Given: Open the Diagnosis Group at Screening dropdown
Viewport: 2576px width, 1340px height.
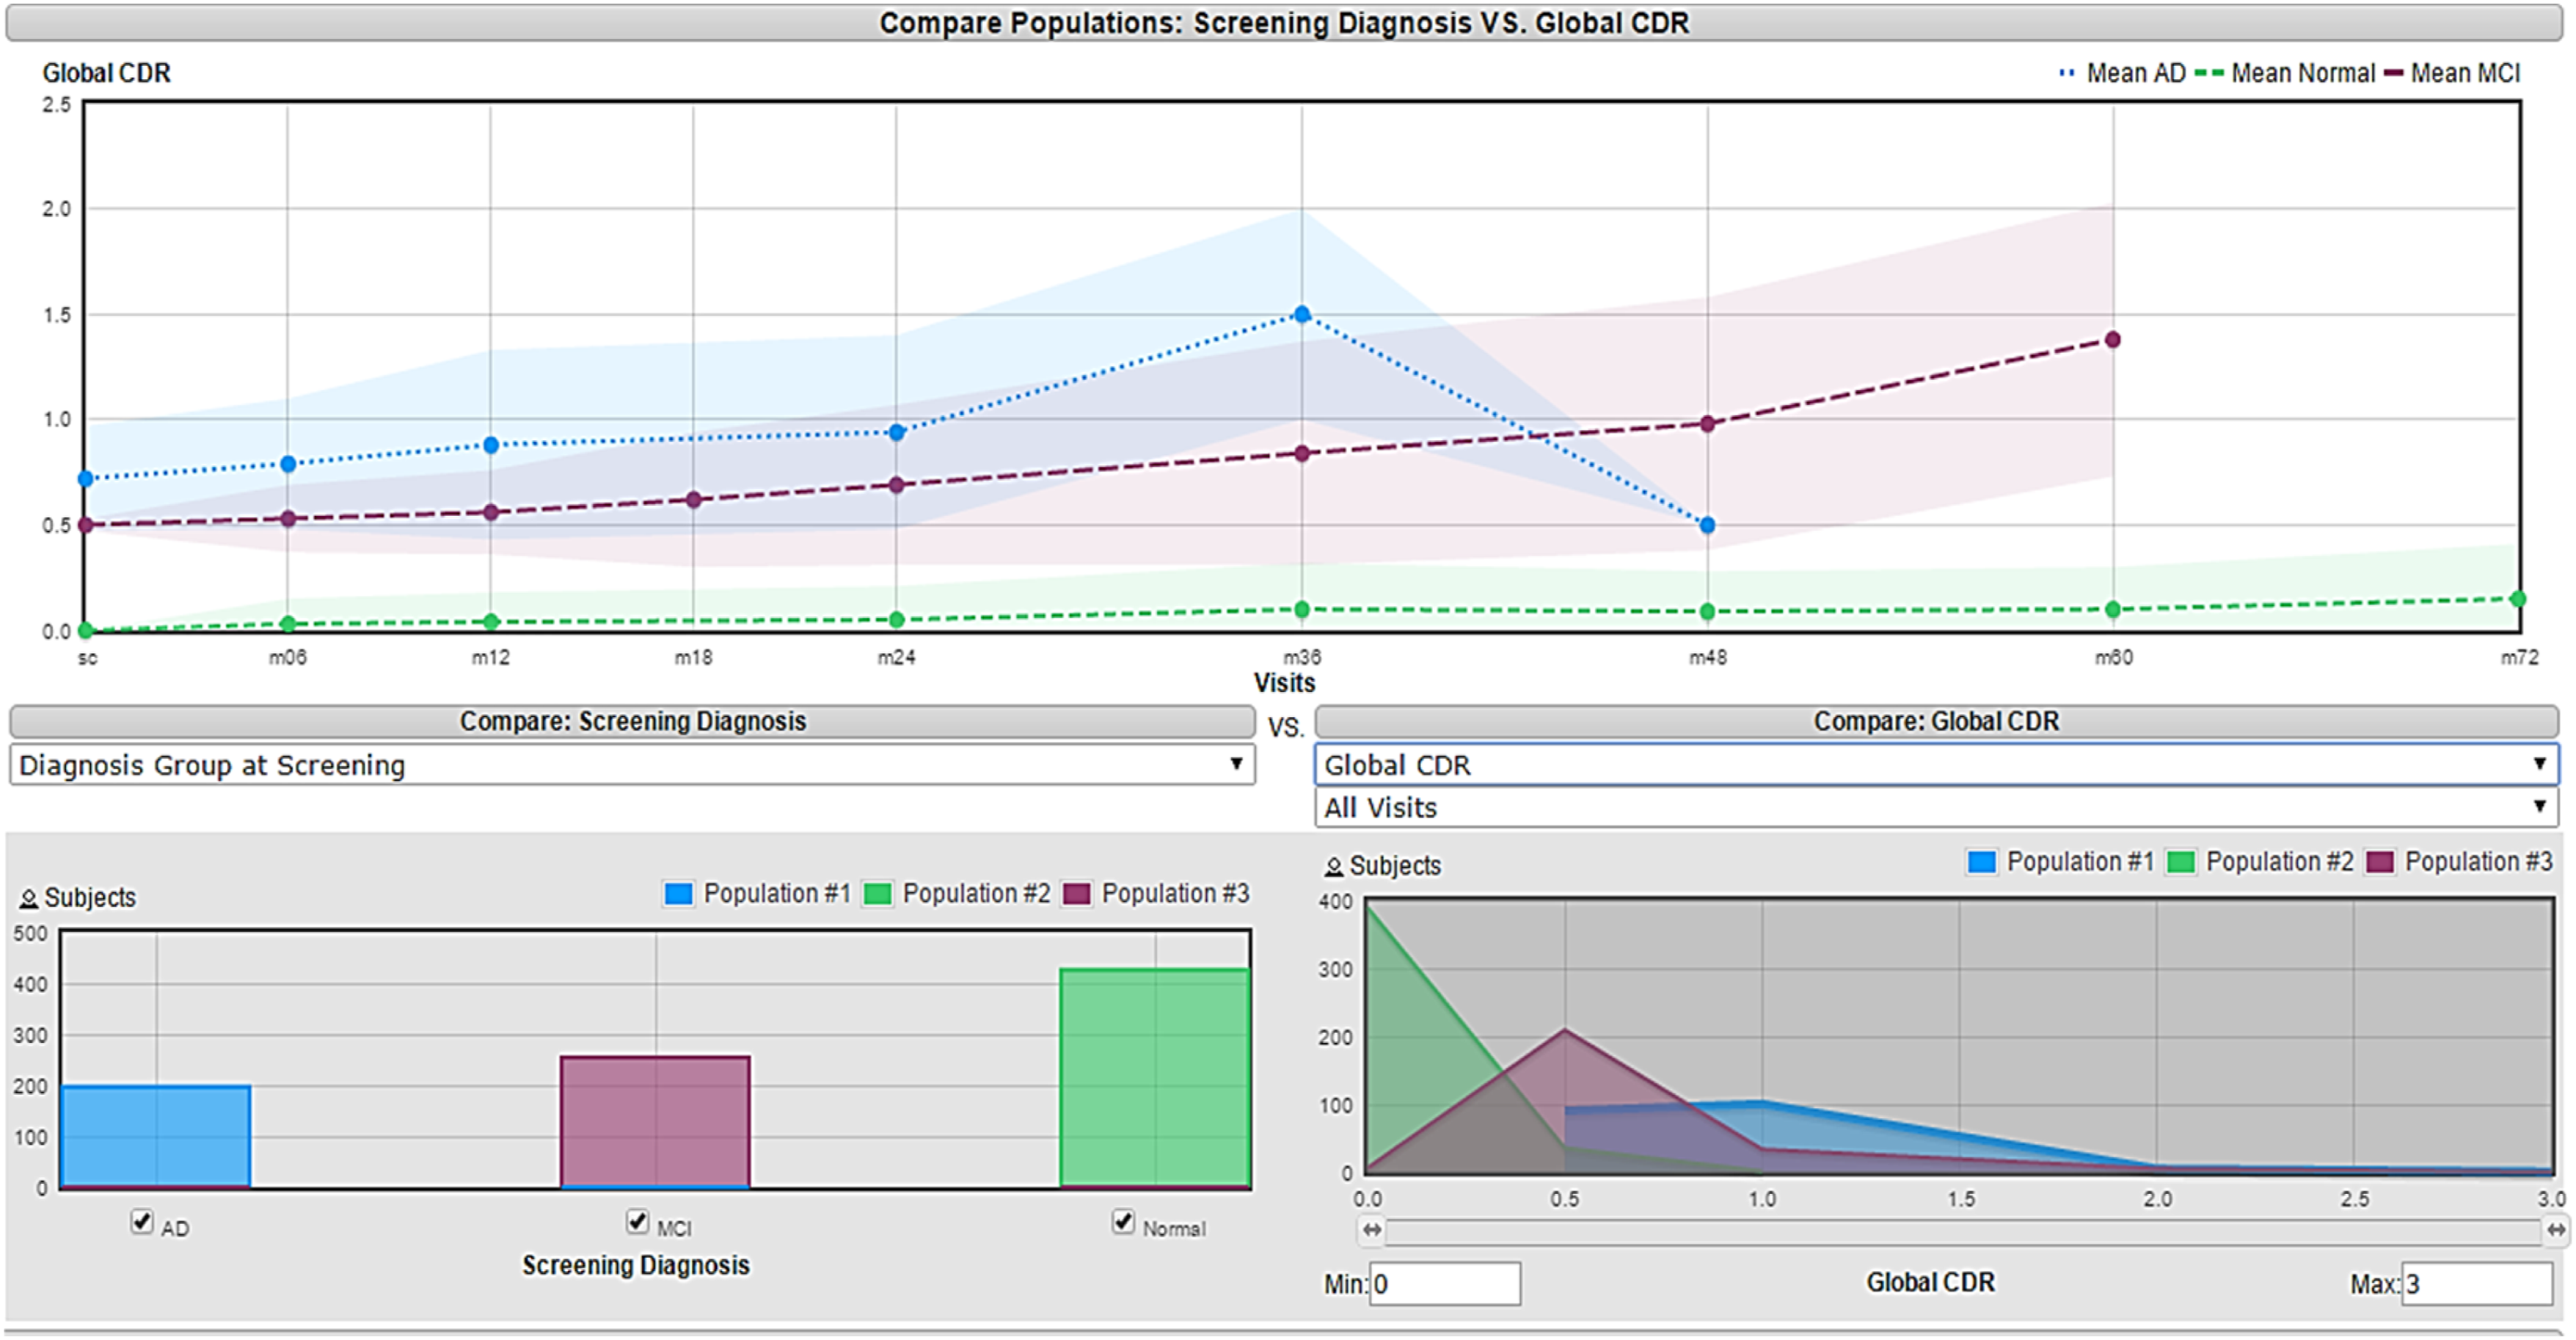Looking at the screenshot, I should [632, 765].
